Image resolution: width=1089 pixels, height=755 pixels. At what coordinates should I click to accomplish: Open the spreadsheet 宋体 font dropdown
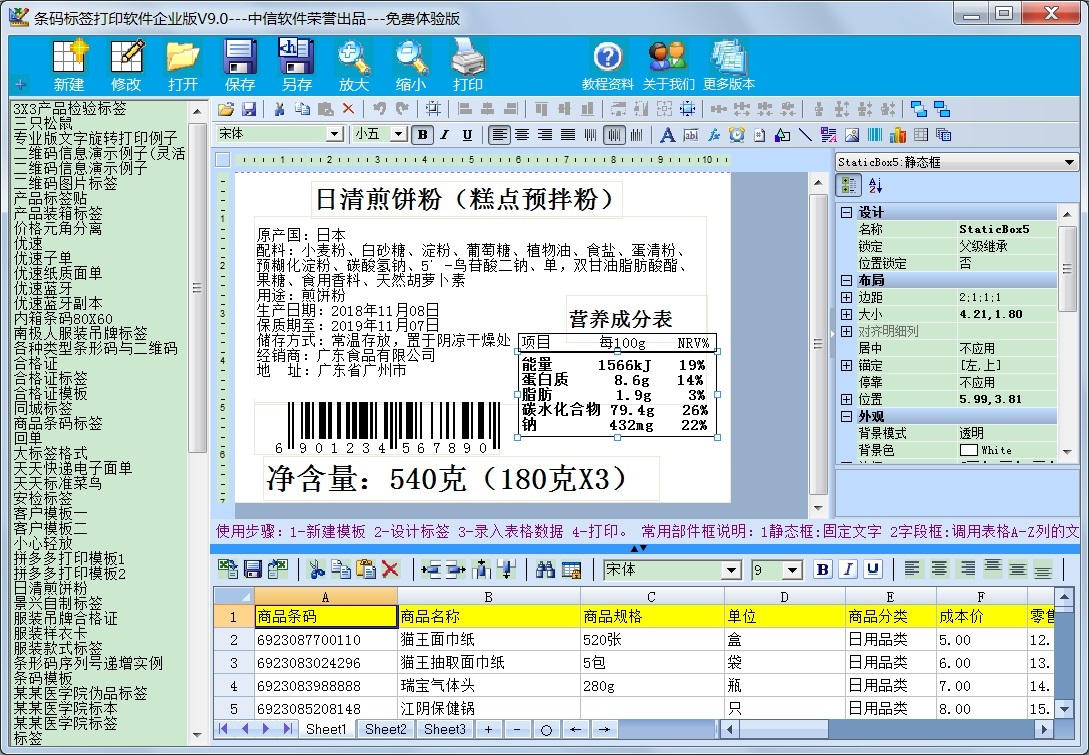click(x=730, y=570)
